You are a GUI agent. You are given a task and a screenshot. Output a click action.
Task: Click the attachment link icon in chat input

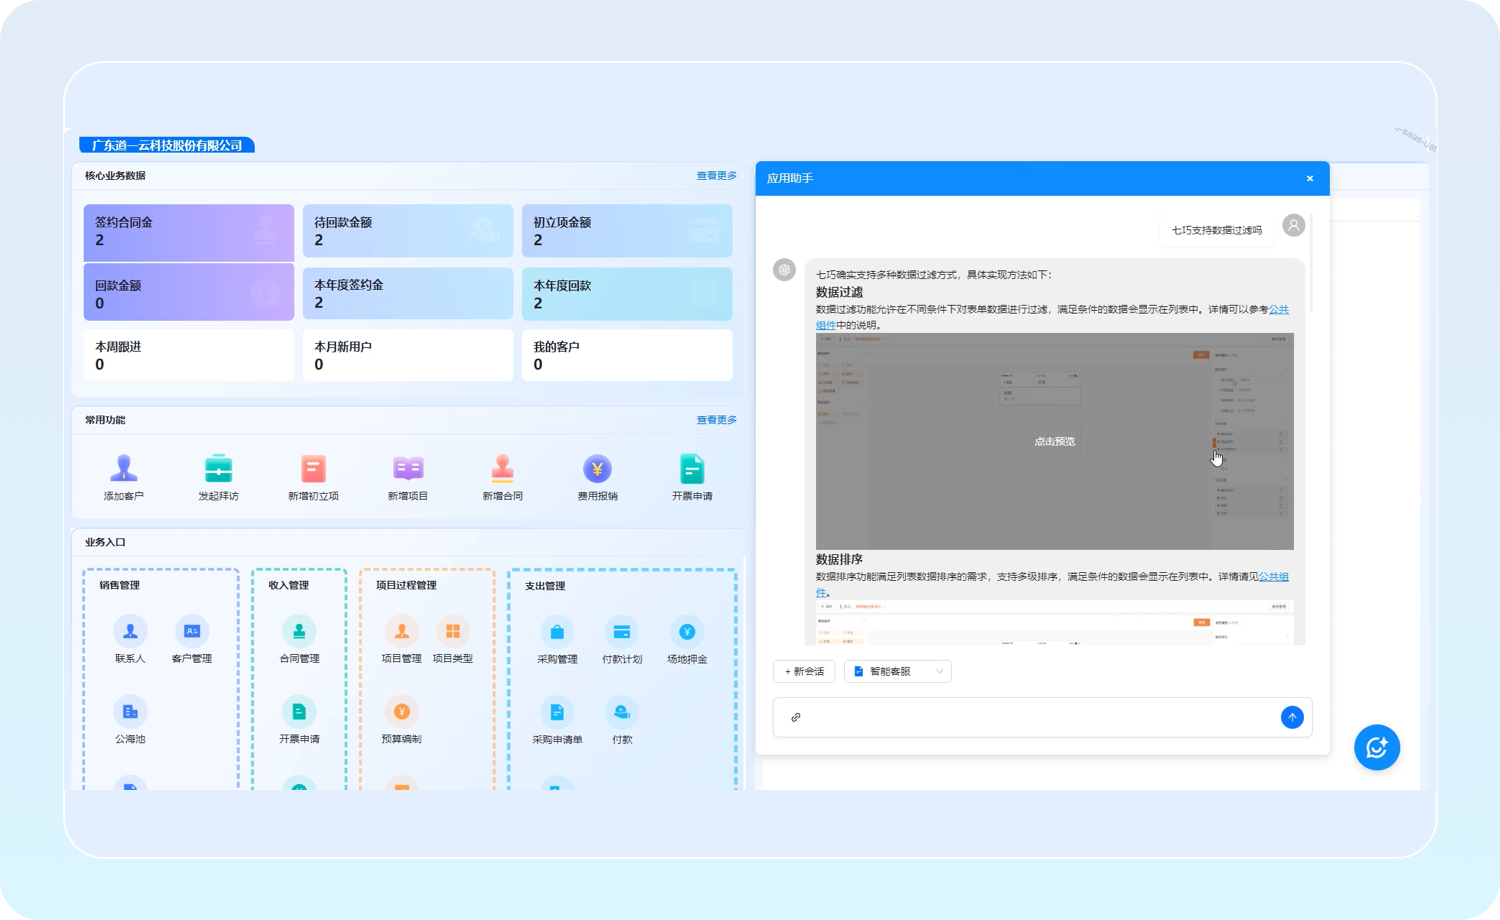pos(796,717)
